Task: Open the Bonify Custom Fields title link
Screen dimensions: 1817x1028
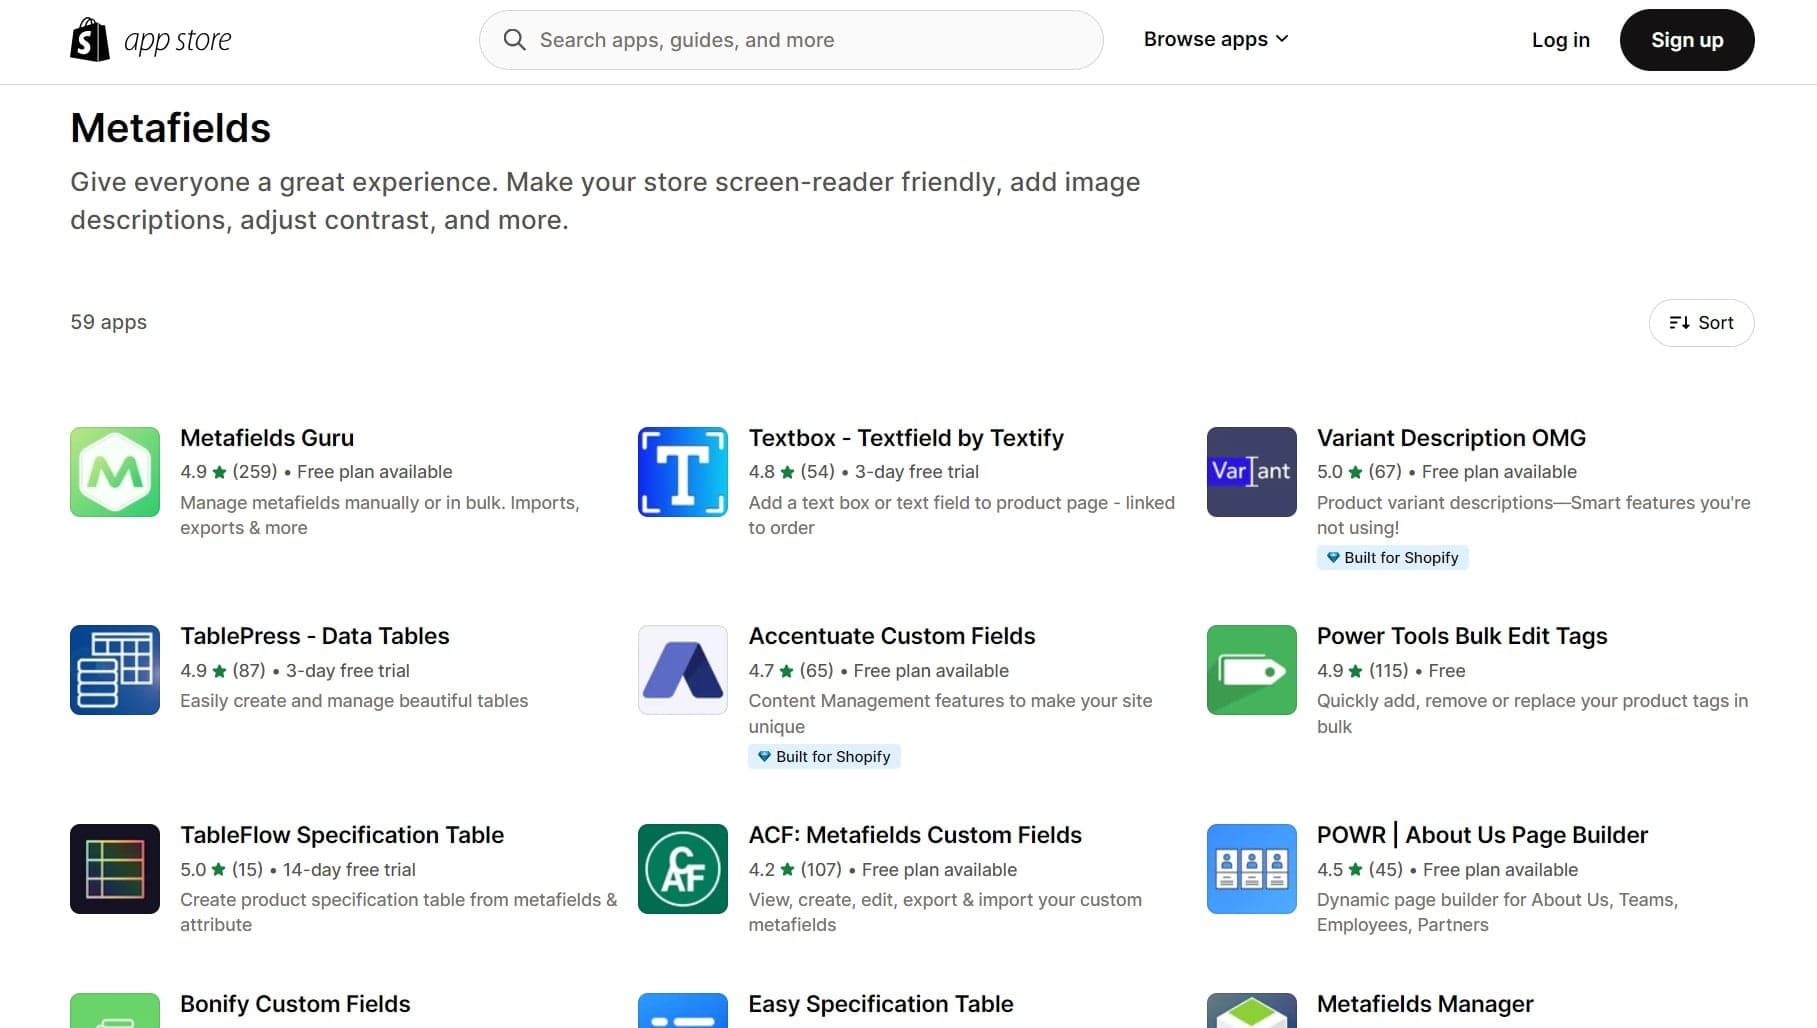Action: [x=295, y=1004]
